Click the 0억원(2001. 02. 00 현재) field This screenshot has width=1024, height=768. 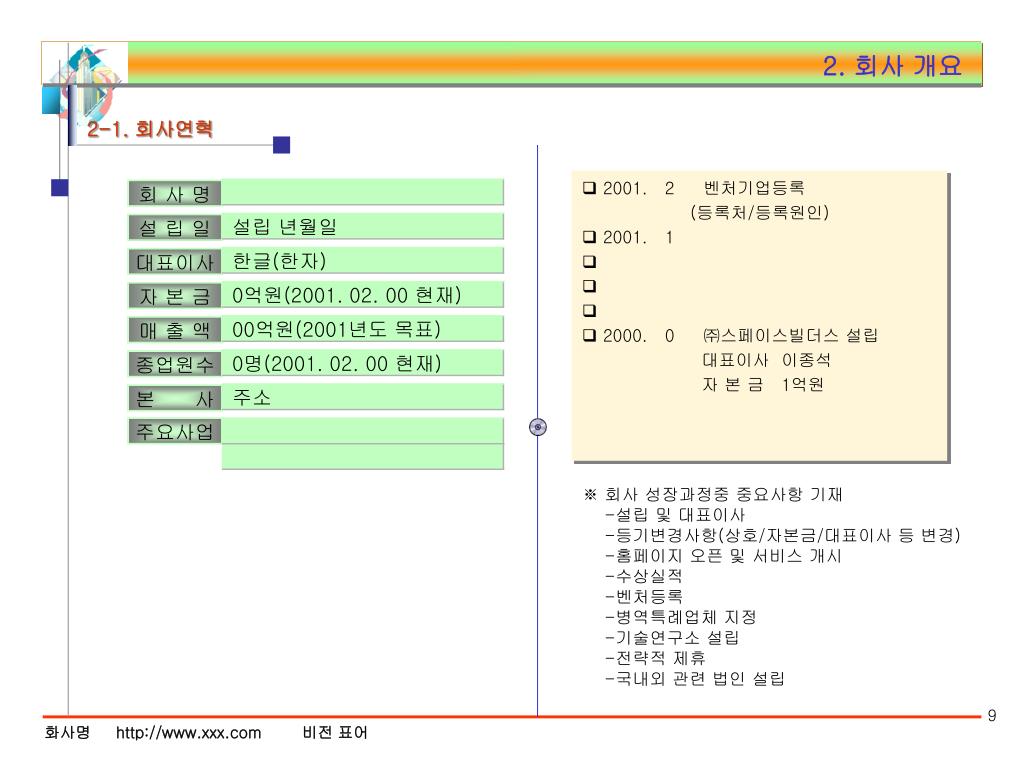tap(362, 295)
